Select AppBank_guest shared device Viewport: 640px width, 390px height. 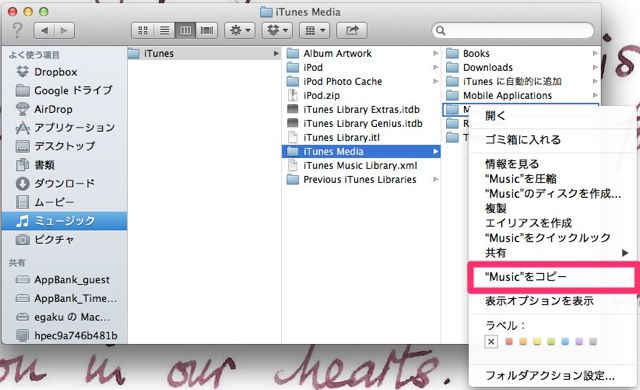pyautogui.click(x=65, y=279)
